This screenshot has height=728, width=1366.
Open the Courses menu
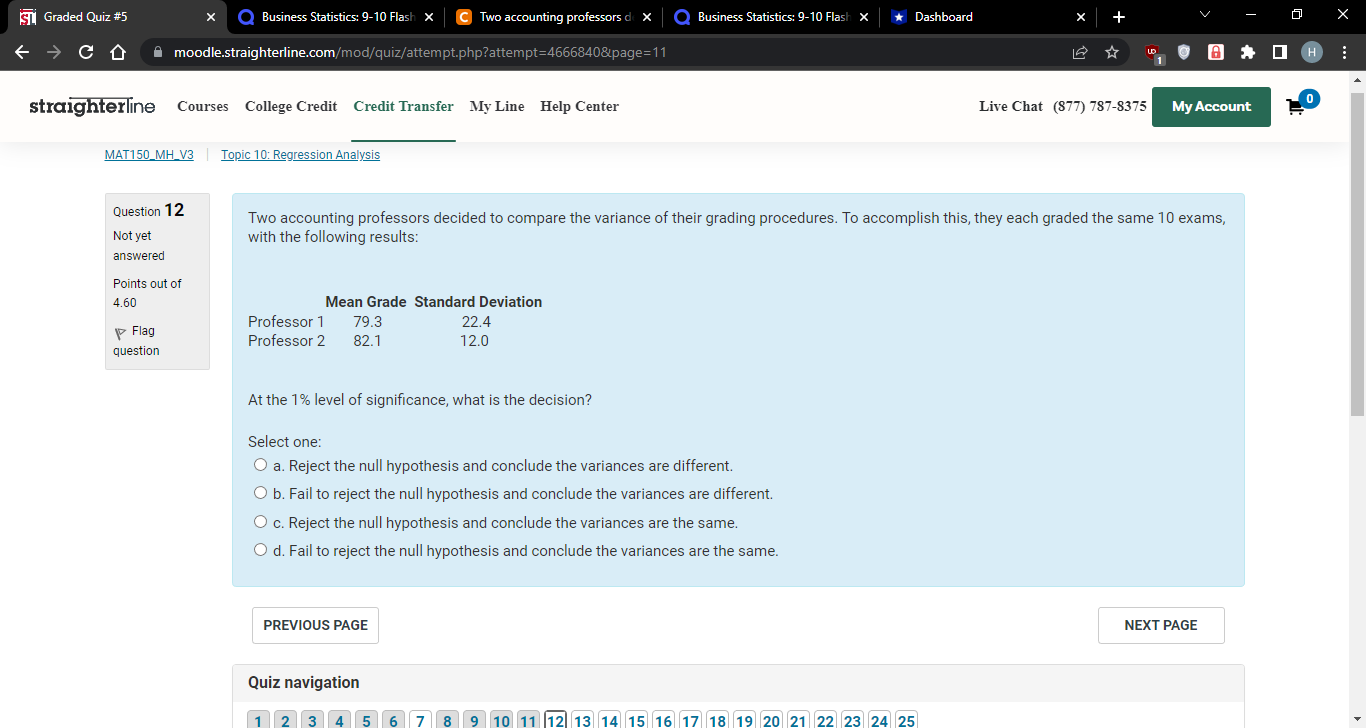(x=203, y=106)
